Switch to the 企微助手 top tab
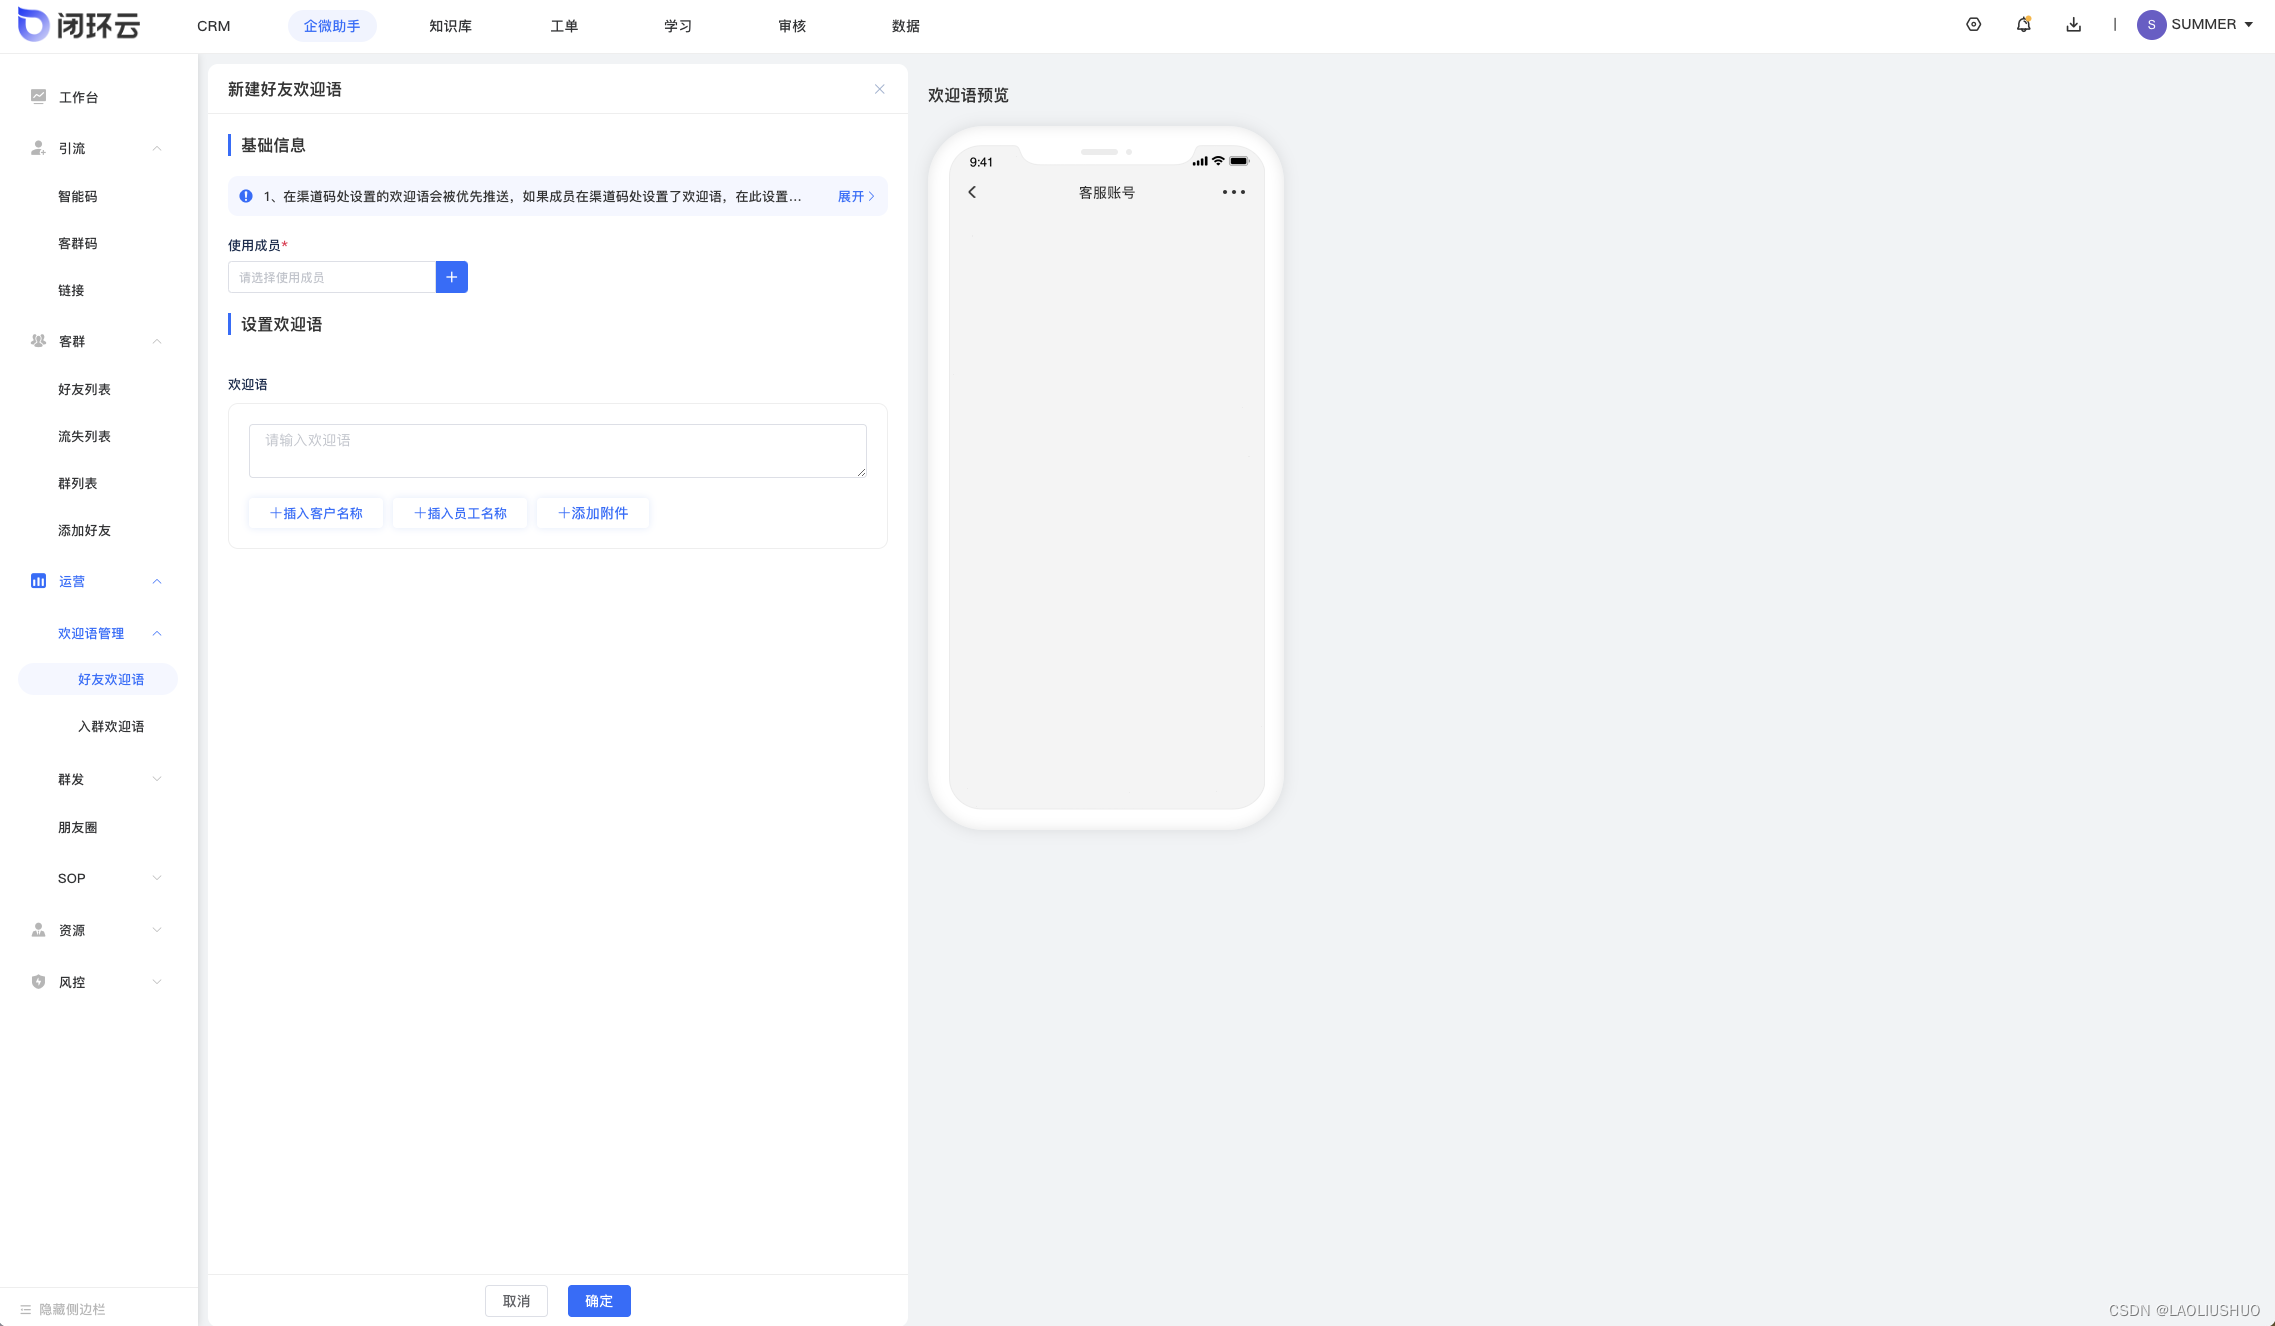 pyautogui.click(x=332, y=26)
